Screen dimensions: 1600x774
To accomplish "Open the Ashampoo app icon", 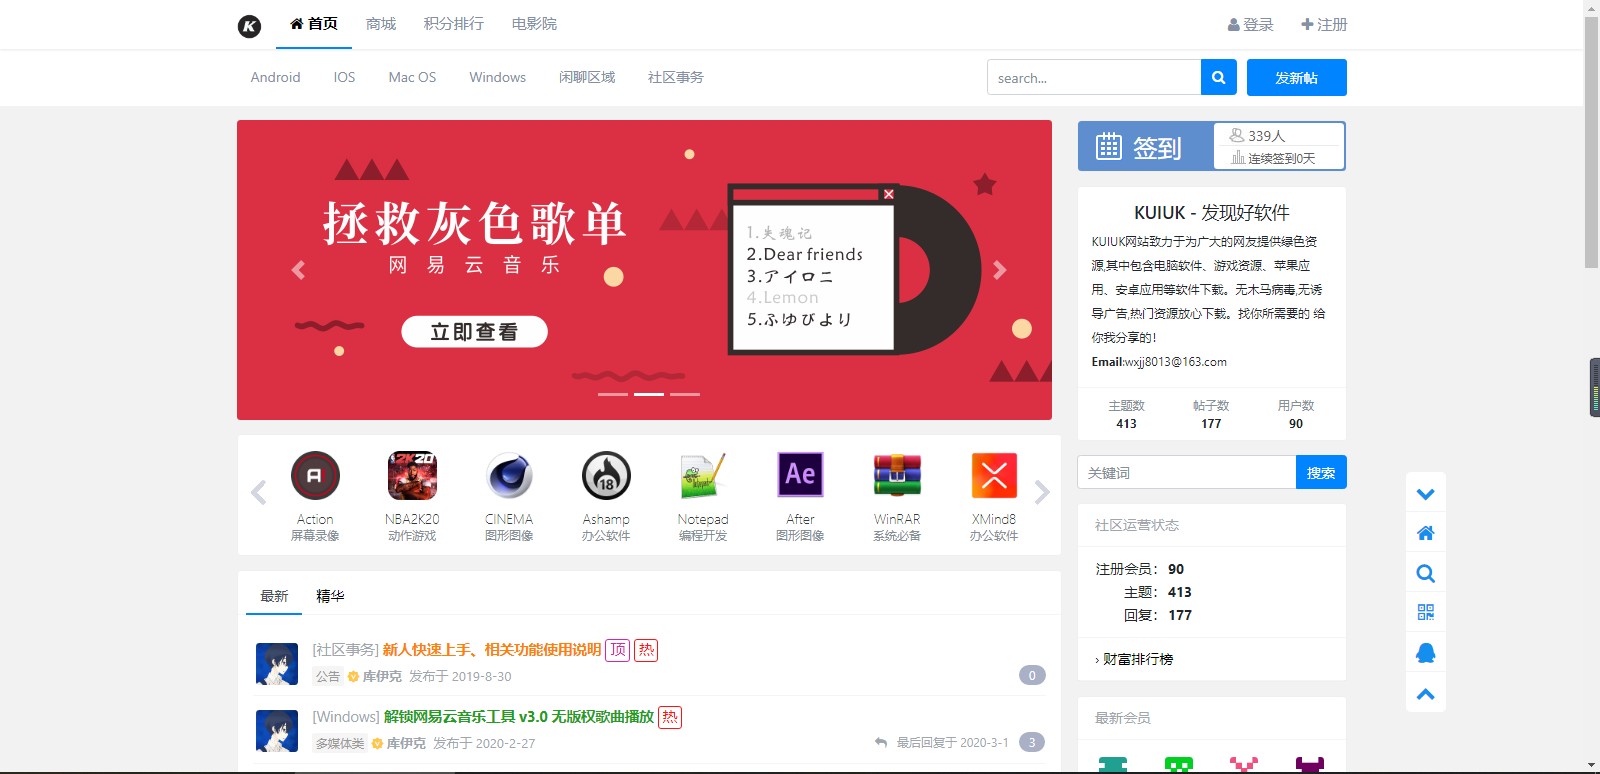I will [606, 475].
